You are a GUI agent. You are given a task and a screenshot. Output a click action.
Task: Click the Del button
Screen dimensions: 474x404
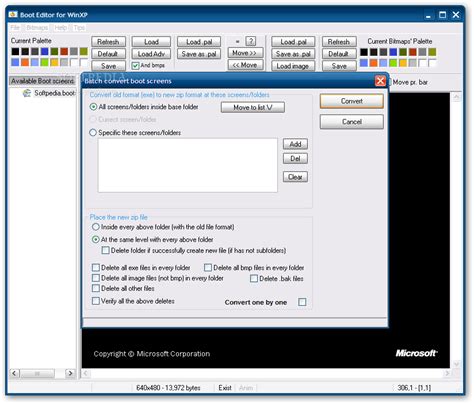[295, 158]
